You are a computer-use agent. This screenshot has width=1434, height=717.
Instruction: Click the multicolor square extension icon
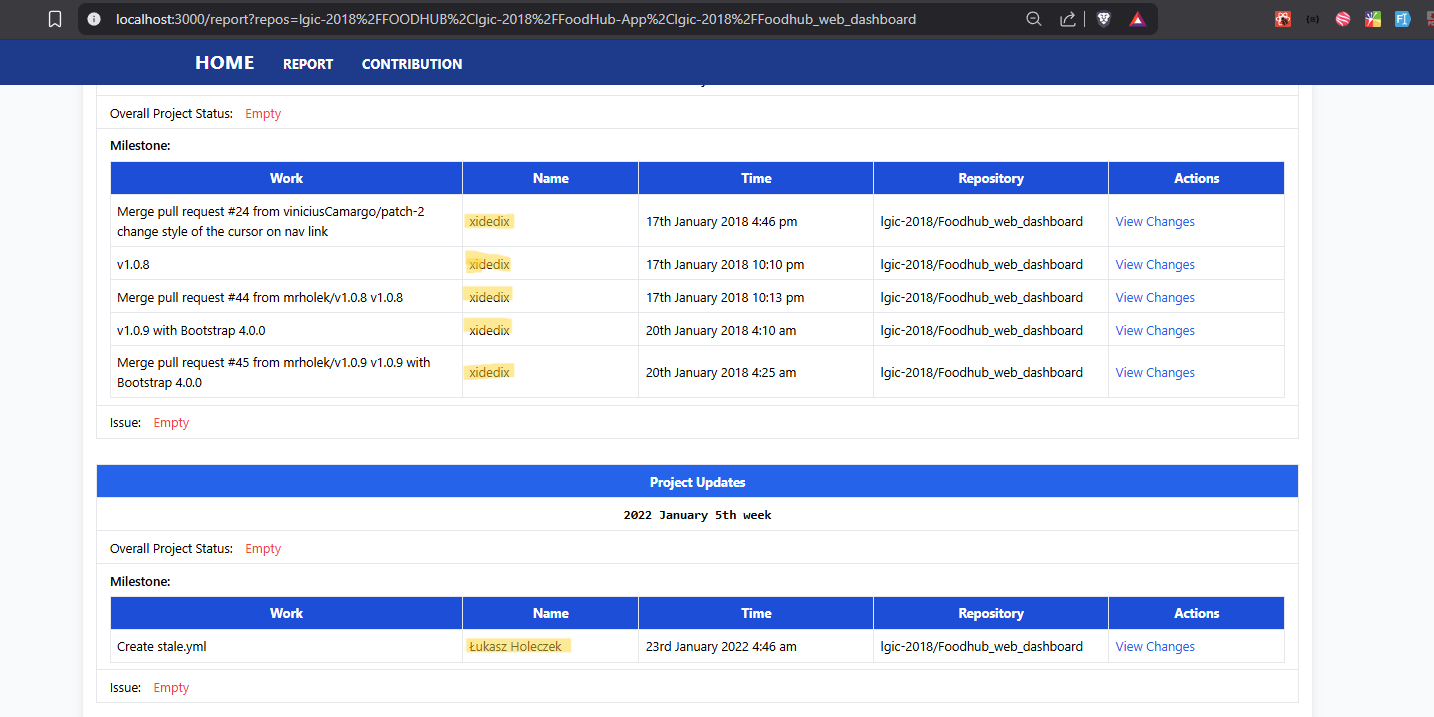point(1373,19)
